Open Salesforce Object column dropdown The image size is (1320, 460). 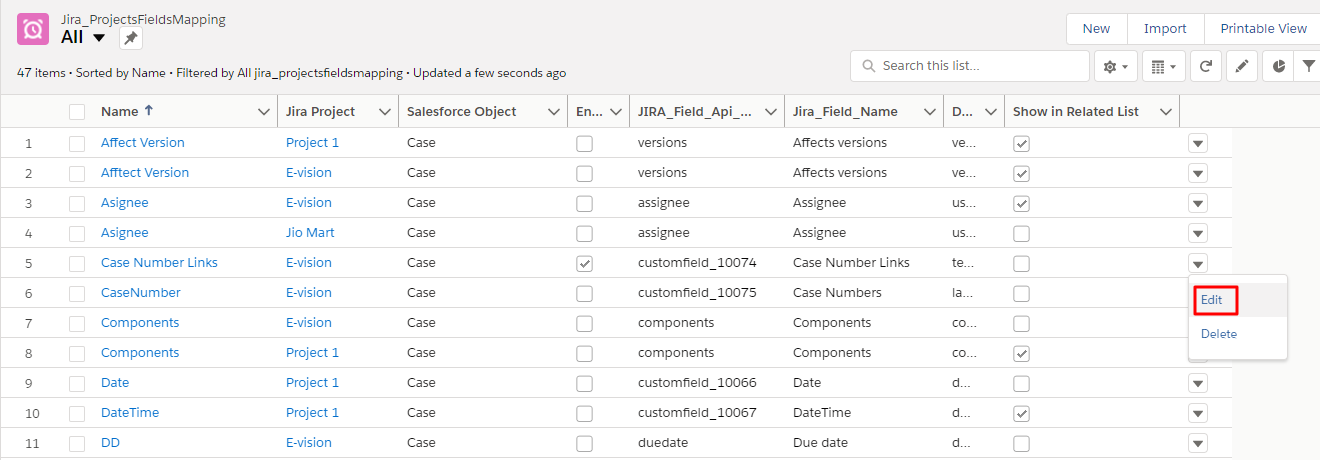pyautogui.click(x=554, y=112)
